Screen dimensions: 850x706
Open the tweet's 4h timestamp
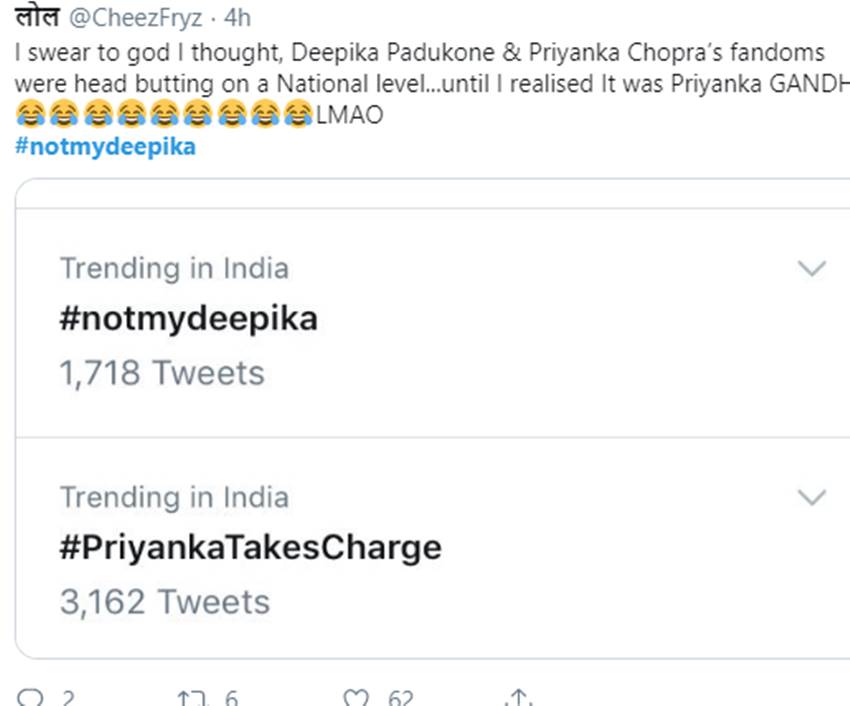238,19
